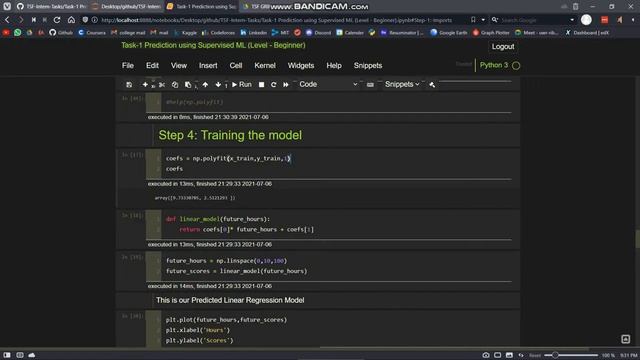This screenshot has width=640, height=360.
Task: Open the Snippets menu in menu bar
Action: point(368,66)
